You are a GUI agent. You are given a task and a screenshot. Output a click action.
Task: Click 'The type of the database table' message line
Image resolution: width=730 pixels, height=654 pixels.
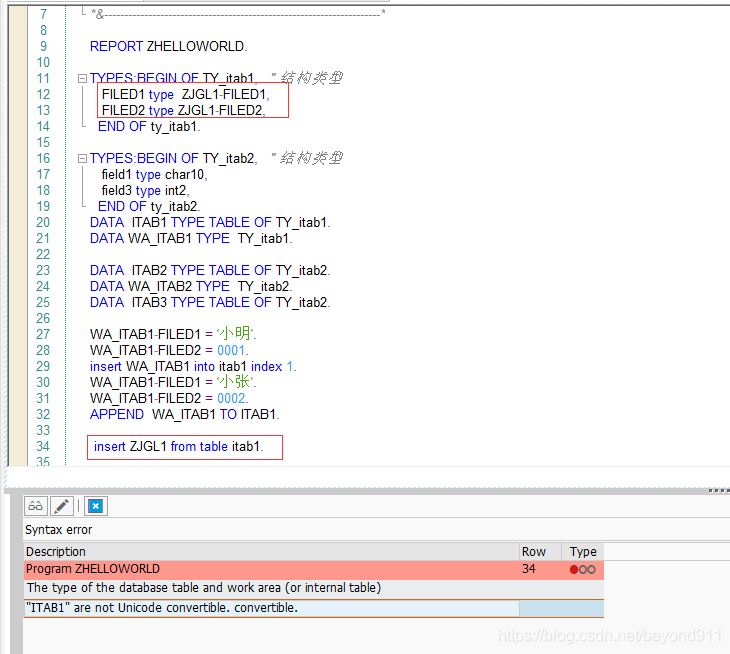[204, 588]
